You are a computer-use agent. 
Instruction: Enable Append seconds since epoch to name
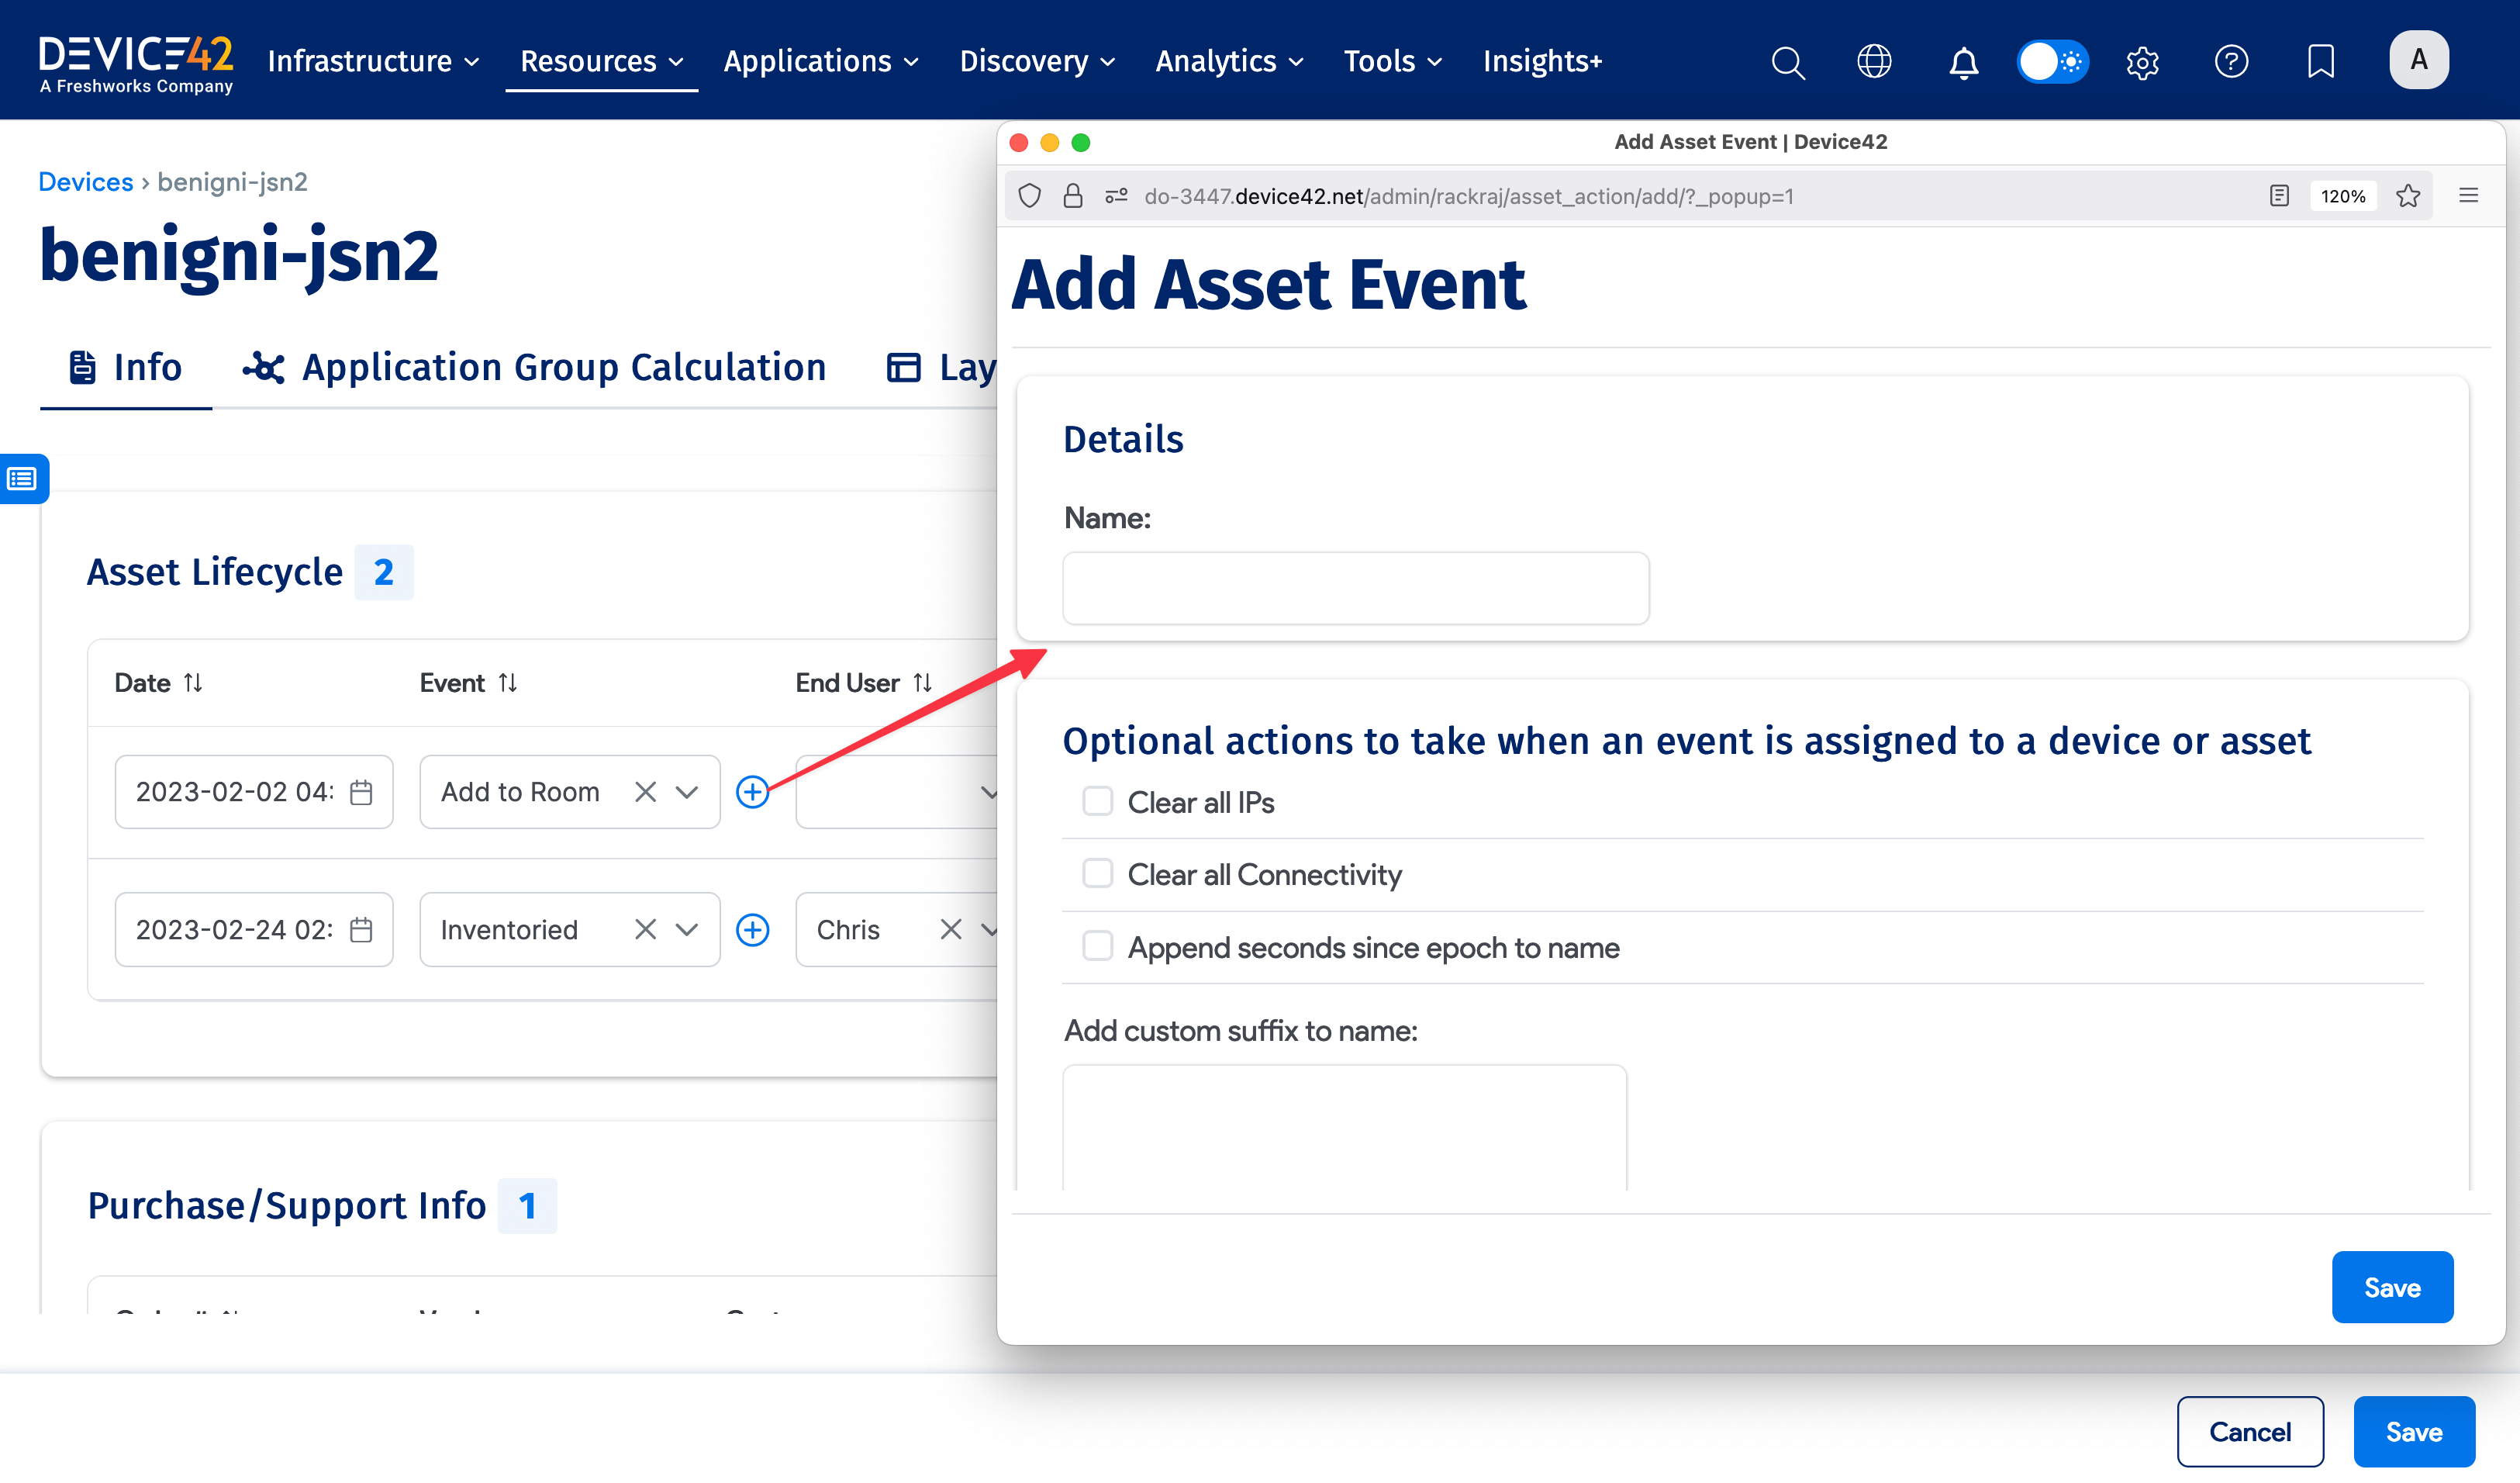click(x=1097, y=946)
